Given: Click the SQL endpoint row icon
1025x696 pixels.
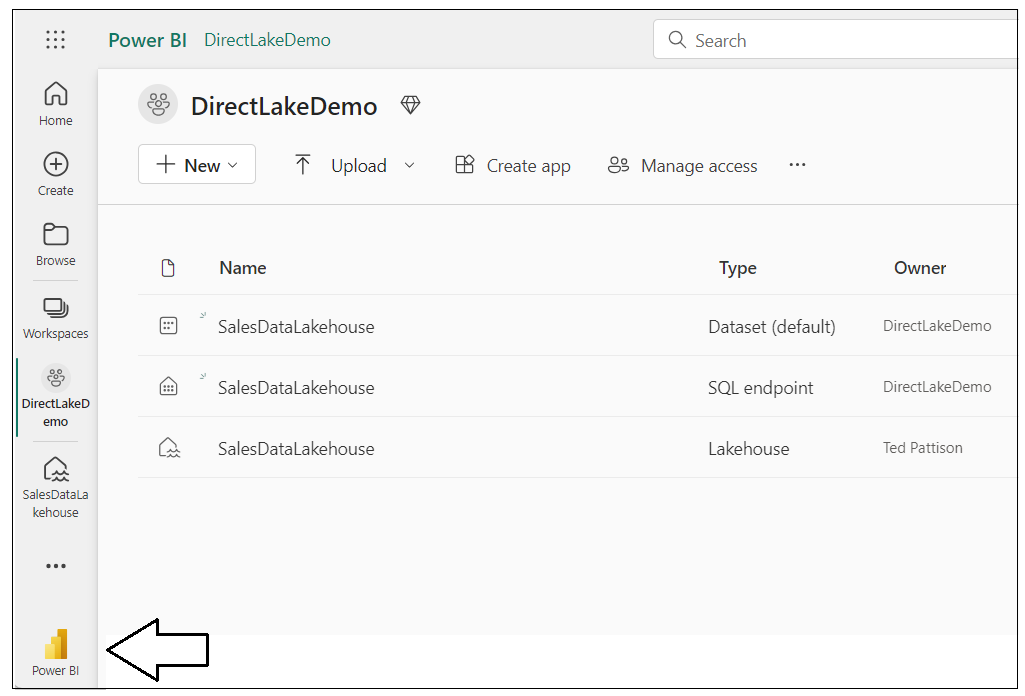Looking at the screenshot, I should [169, 386].
